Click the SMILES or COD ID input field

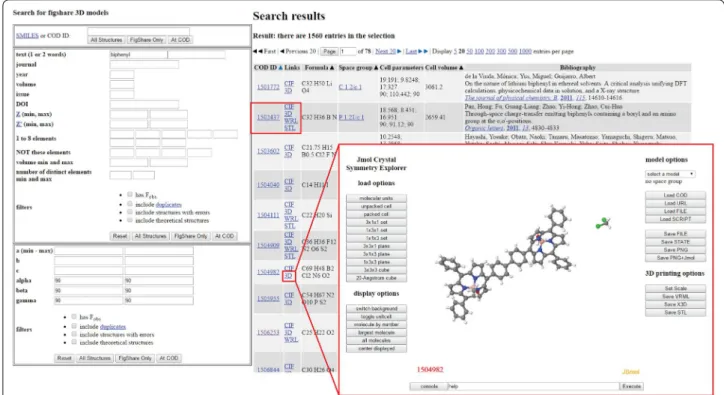click(x=139, y=31)
